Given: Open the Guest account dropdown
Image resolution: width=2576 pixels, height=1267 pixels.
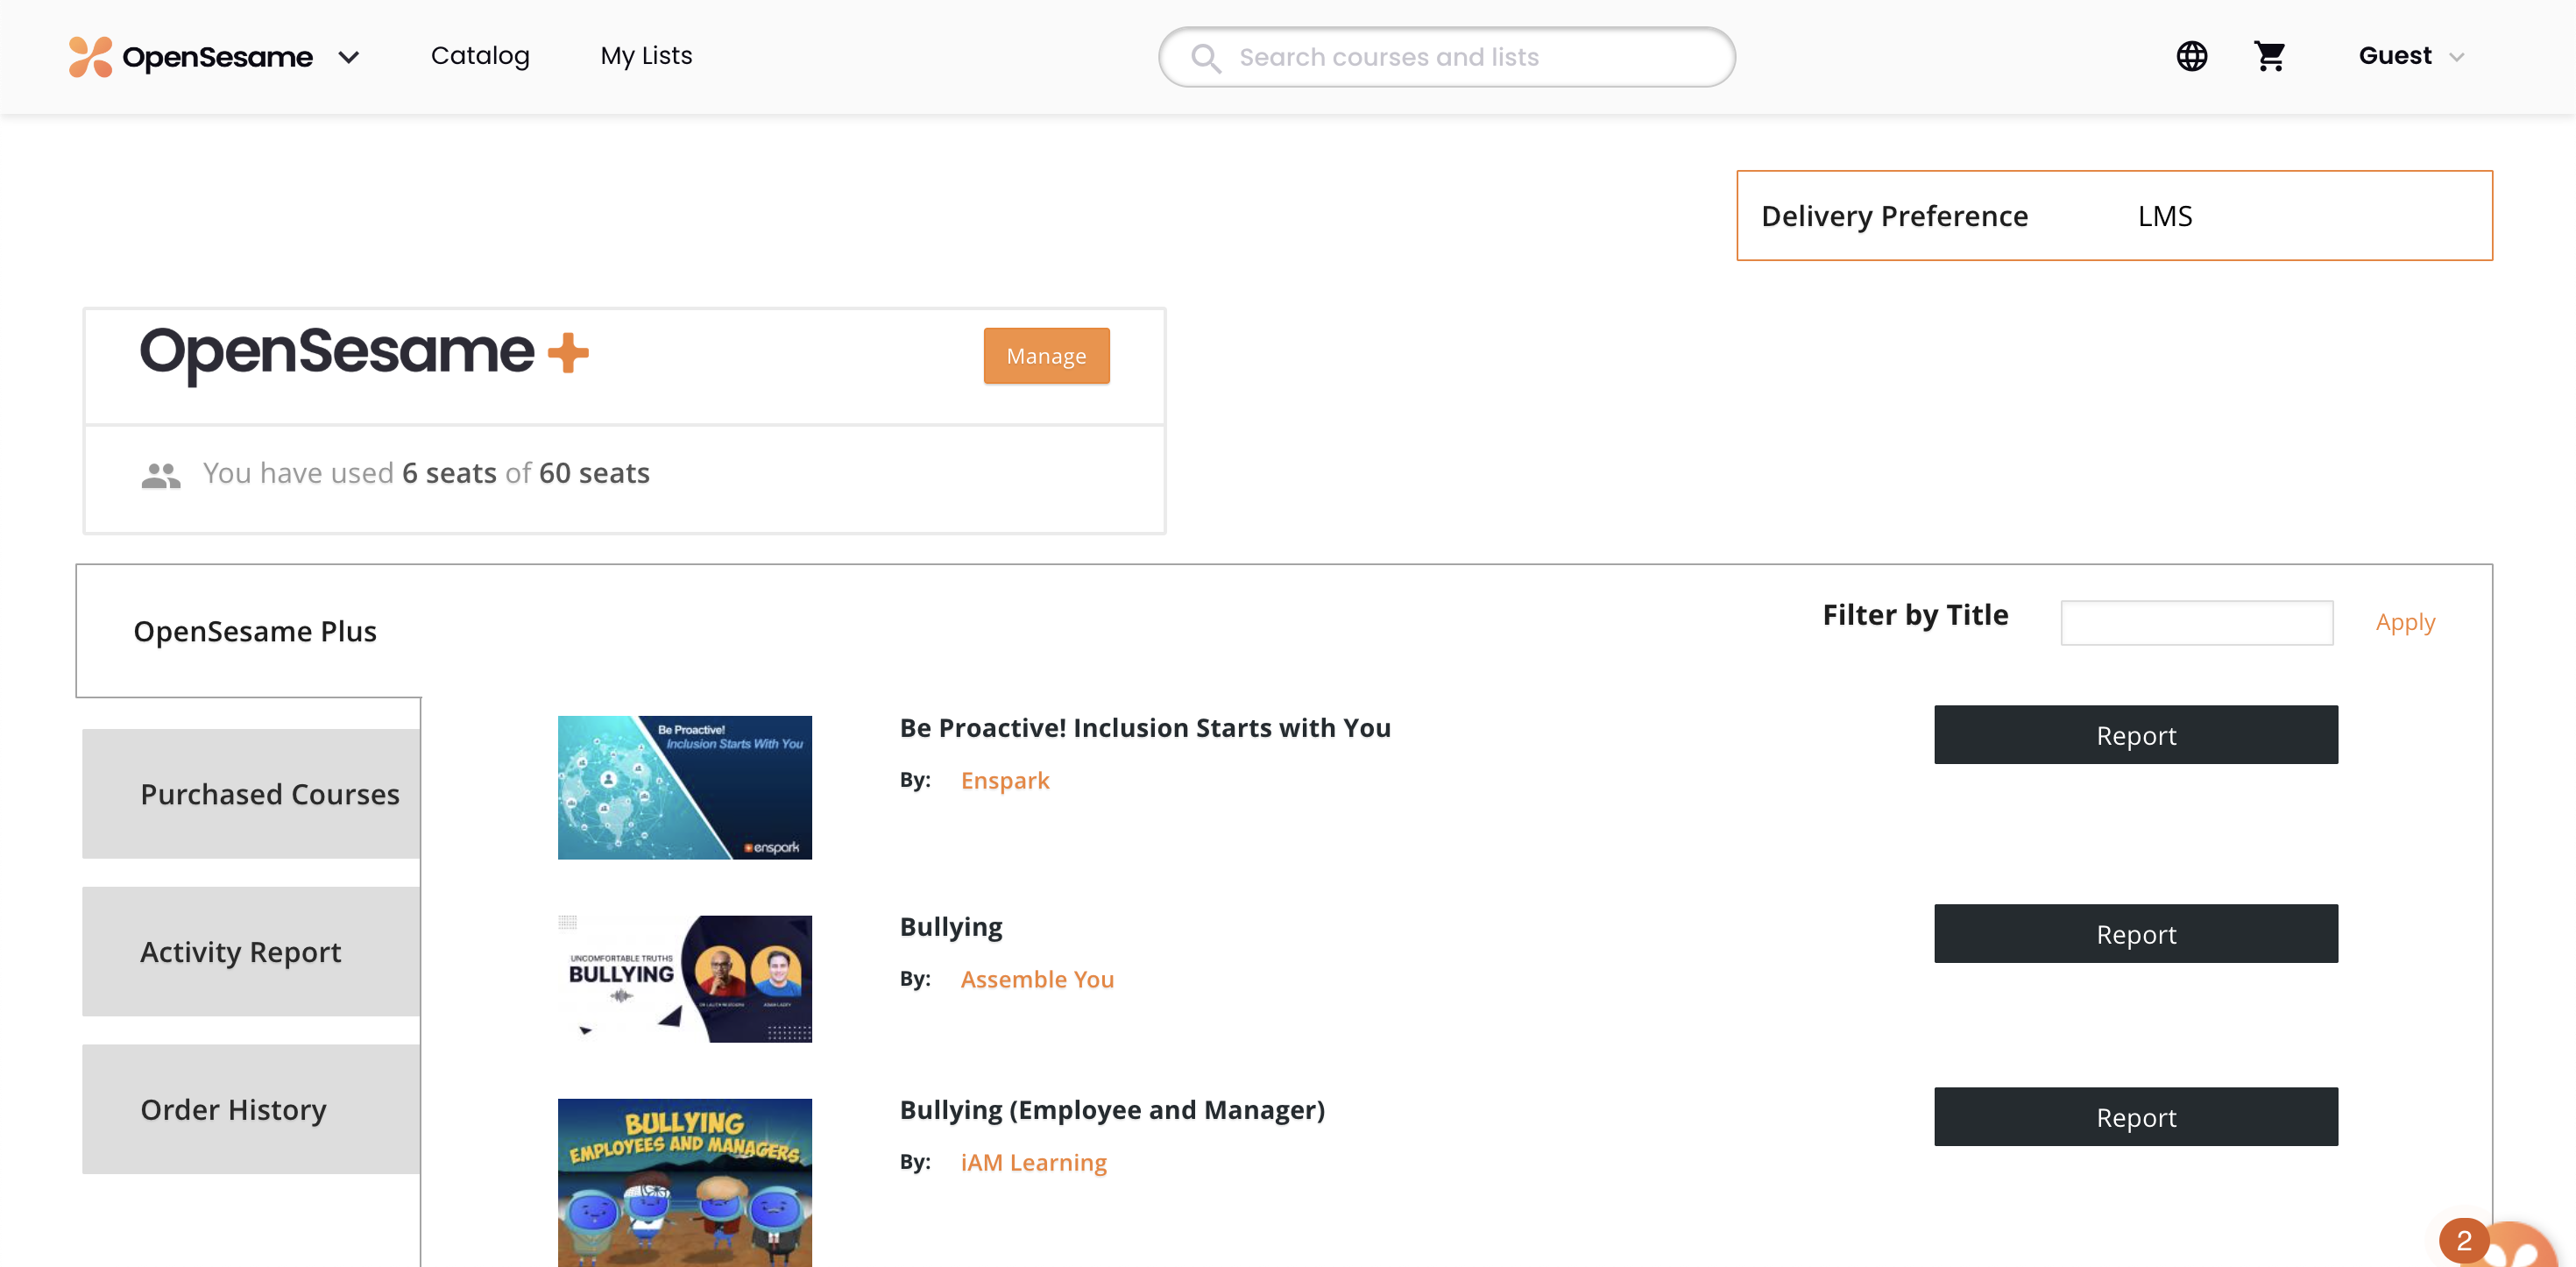Looking at the screenshot, I should (x=2411, y=56).
